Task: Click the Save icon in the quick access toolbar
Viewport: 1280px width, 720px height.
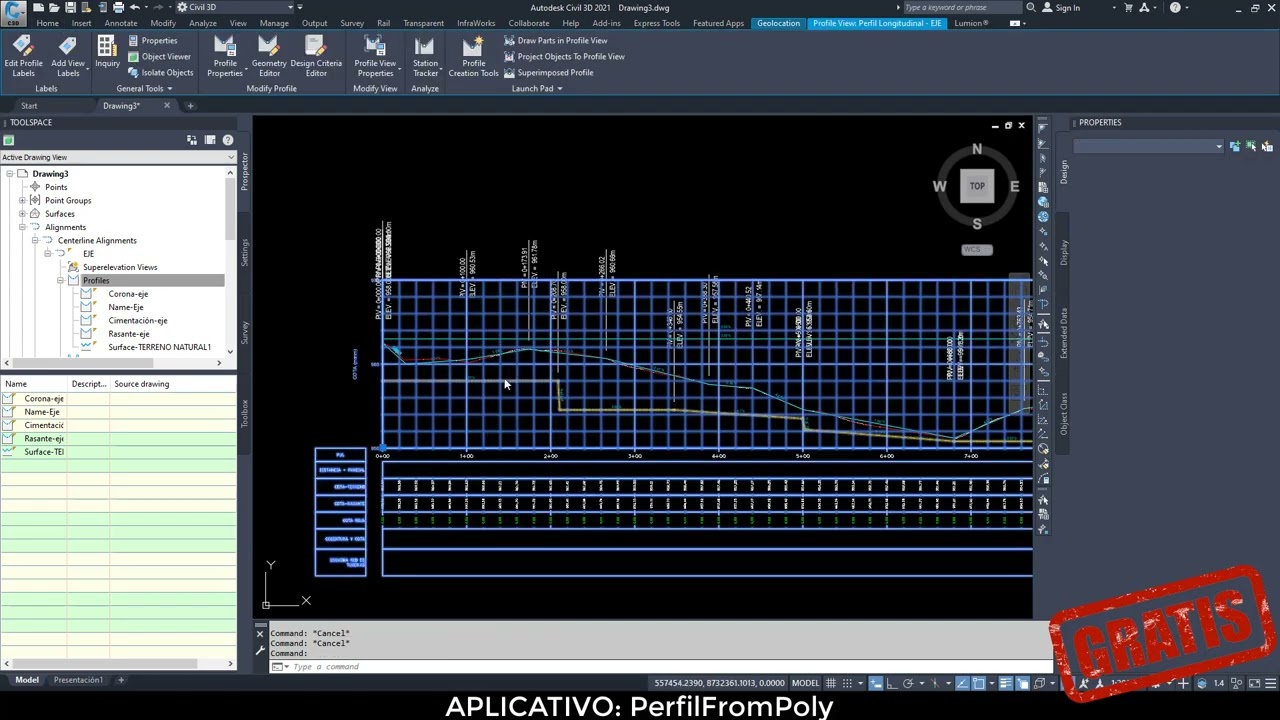Action: click(x=70, y=7)
